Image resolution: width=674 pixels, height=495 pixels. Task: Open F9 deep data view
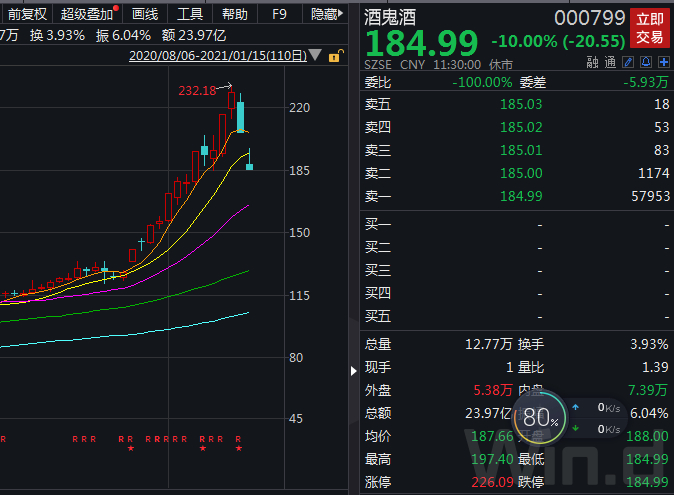tap(279, 15)
